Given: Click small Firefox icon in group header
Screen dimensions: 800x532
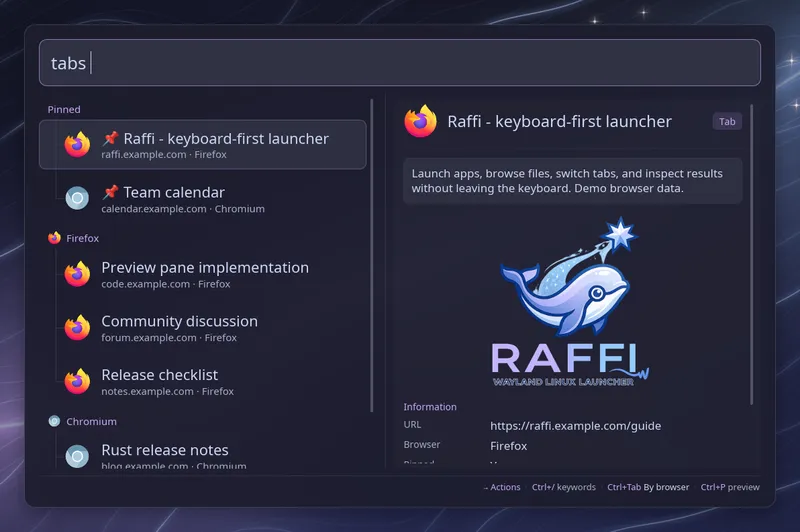Looking at the screenshot, I should pyautogui.click(x=54, y=238).
